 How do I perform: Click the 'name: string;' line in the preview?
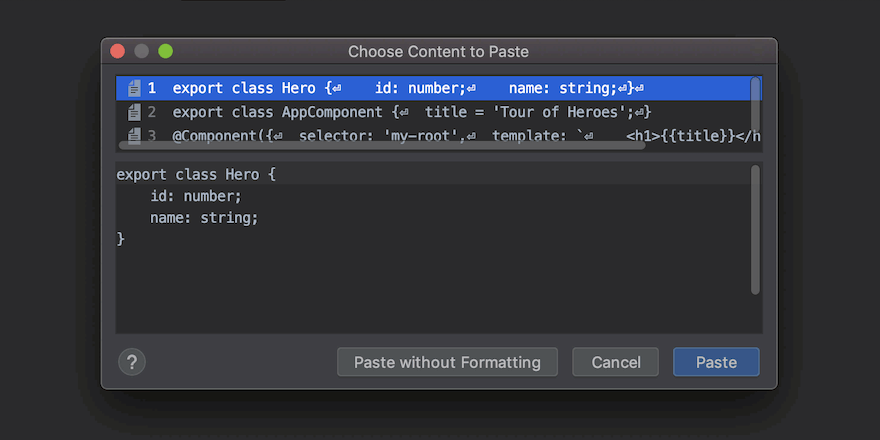(204, 217)
